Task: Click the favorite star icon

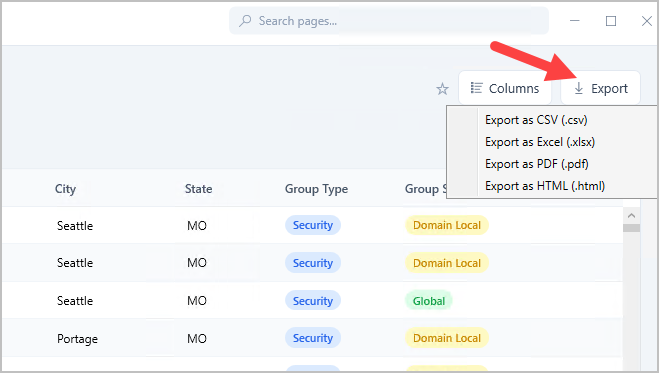Action: pos(442,89)
